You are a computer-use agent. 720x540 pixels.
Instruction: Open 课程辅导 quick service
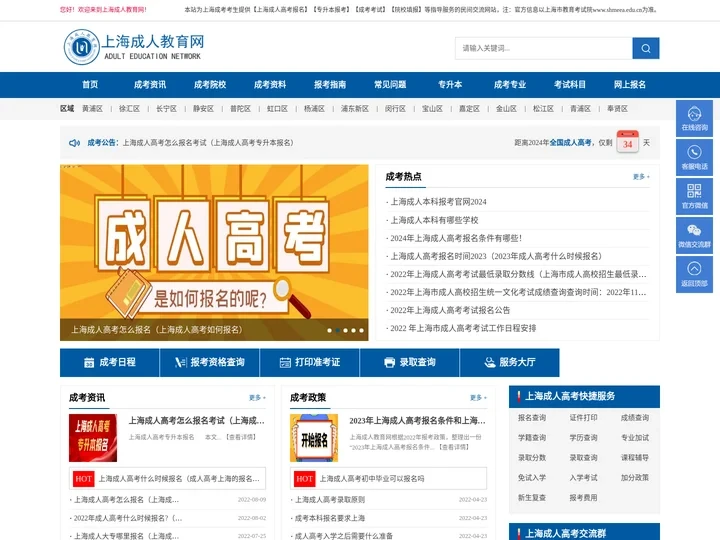tap(635, 458)
